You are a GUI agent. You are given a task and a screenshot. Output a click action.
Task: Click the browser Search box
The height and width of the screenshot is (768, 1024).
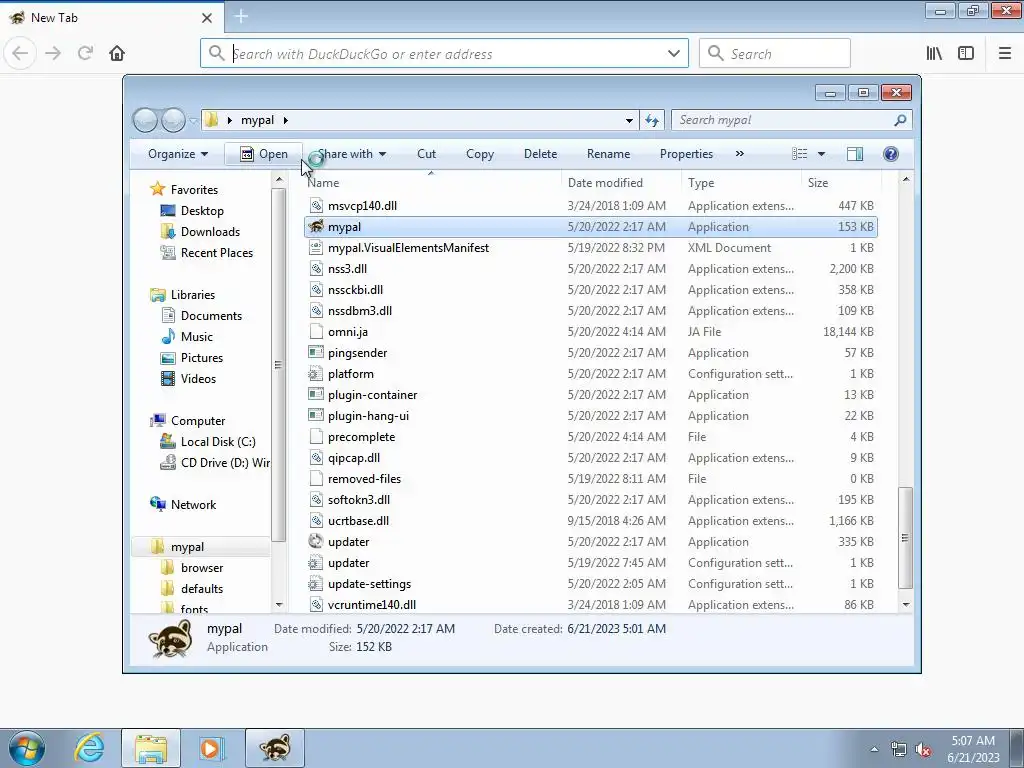click(x=775, y=54)
